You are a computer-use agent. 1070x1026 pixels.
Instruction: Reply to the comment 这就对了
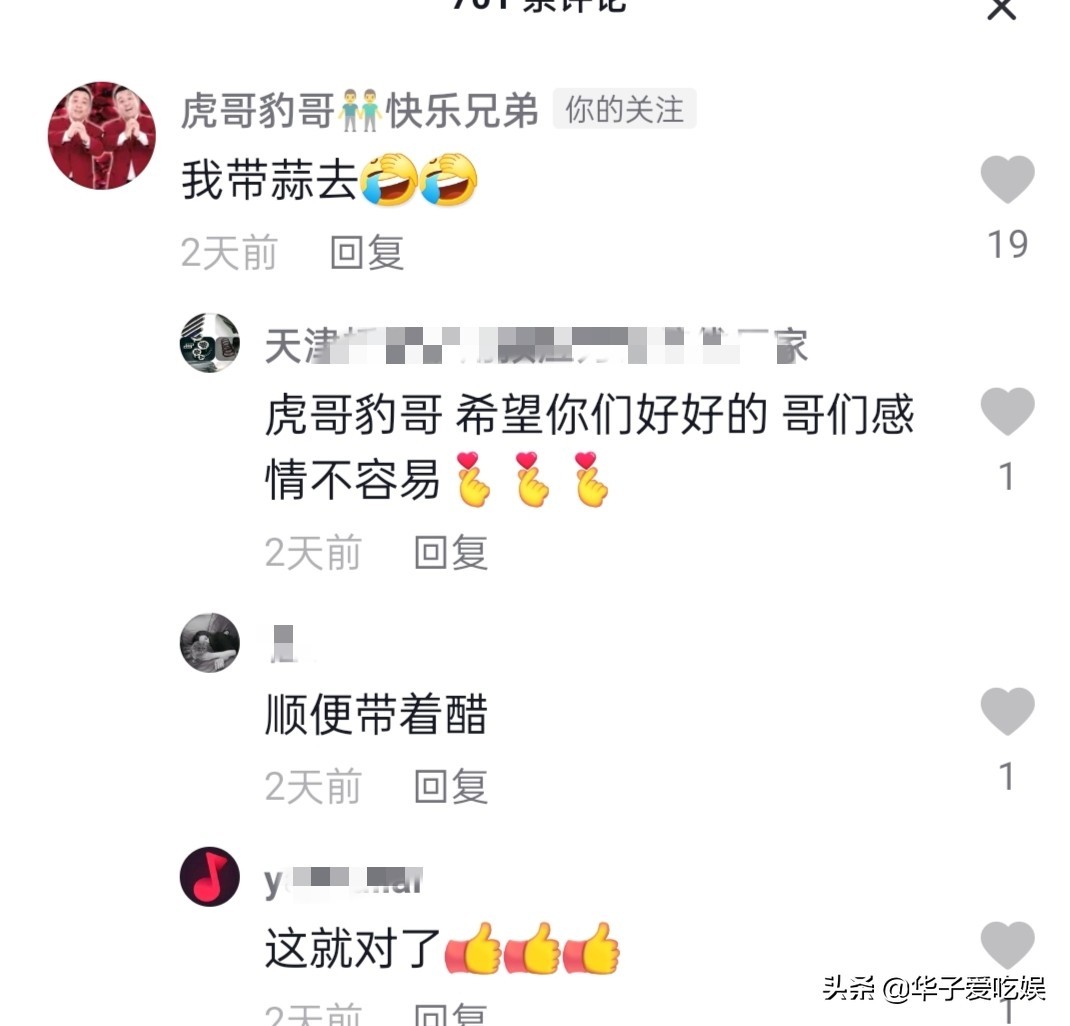tap(451, 1014)
